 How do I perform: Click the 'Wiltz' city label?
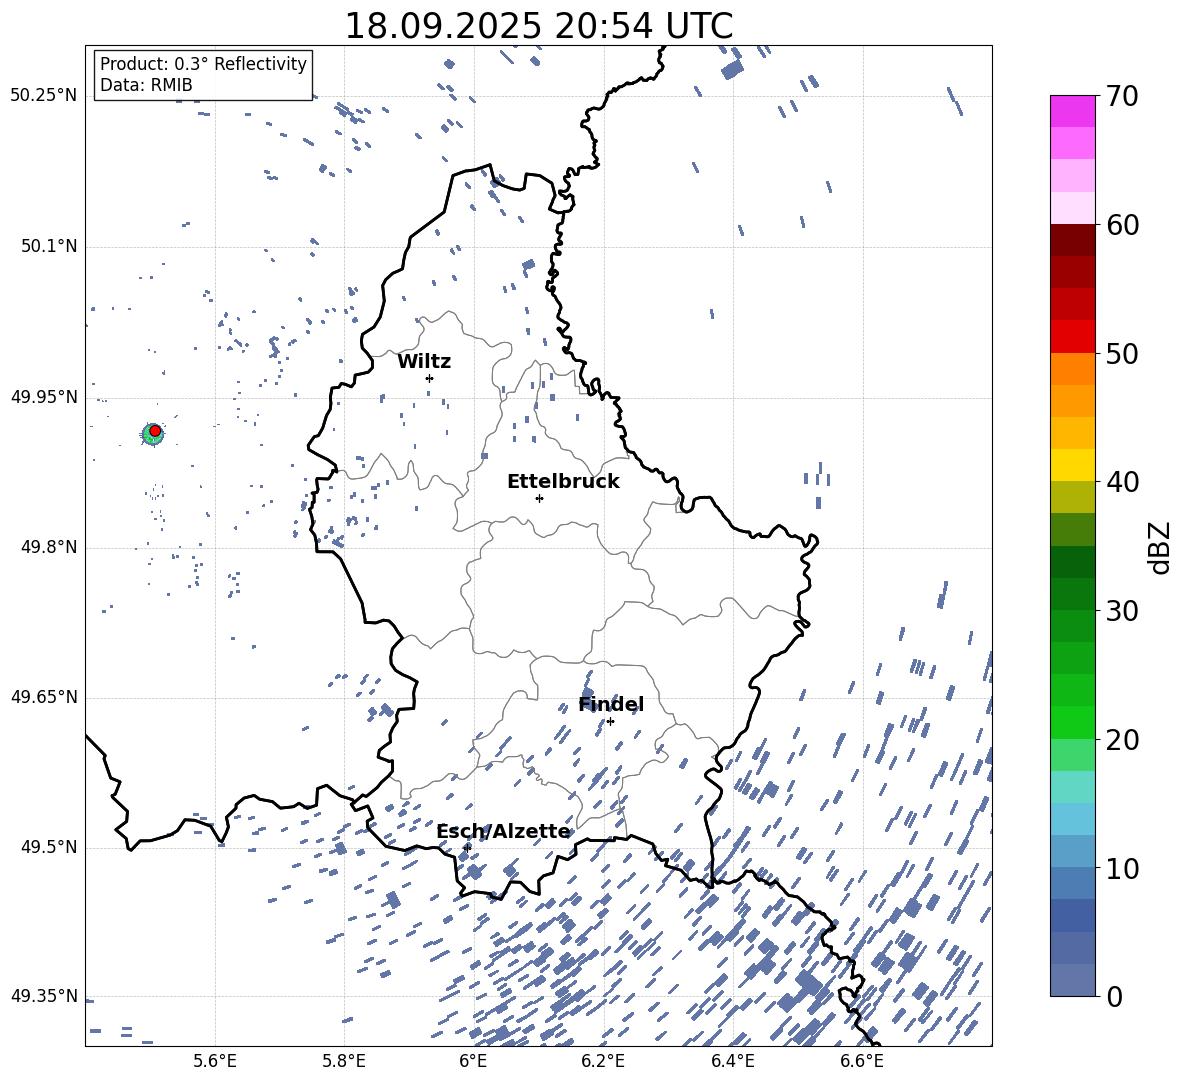tap(424, 362)
